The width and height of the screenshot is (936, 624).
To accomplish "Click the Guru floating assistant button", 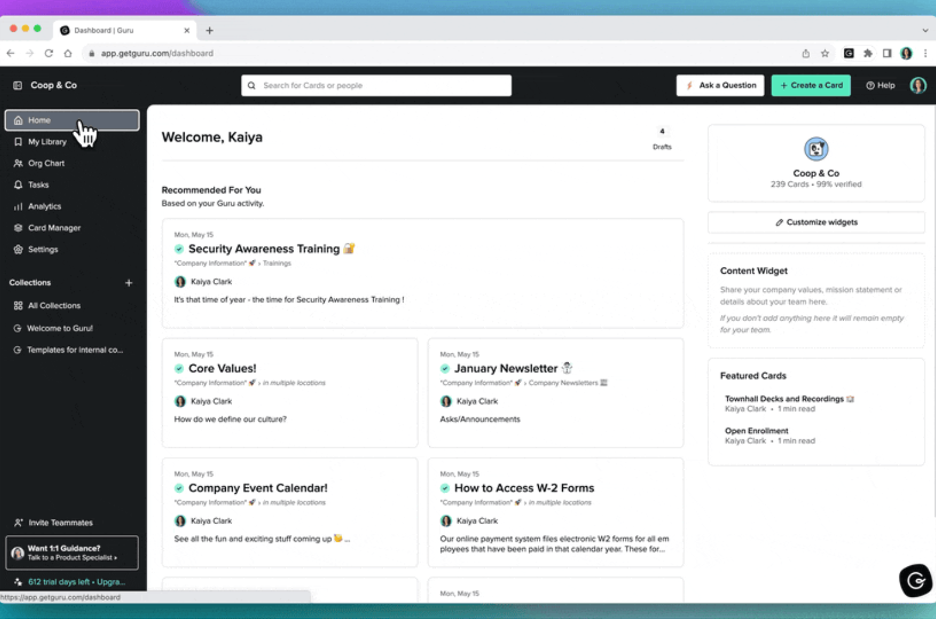I will tap(915, 580).
